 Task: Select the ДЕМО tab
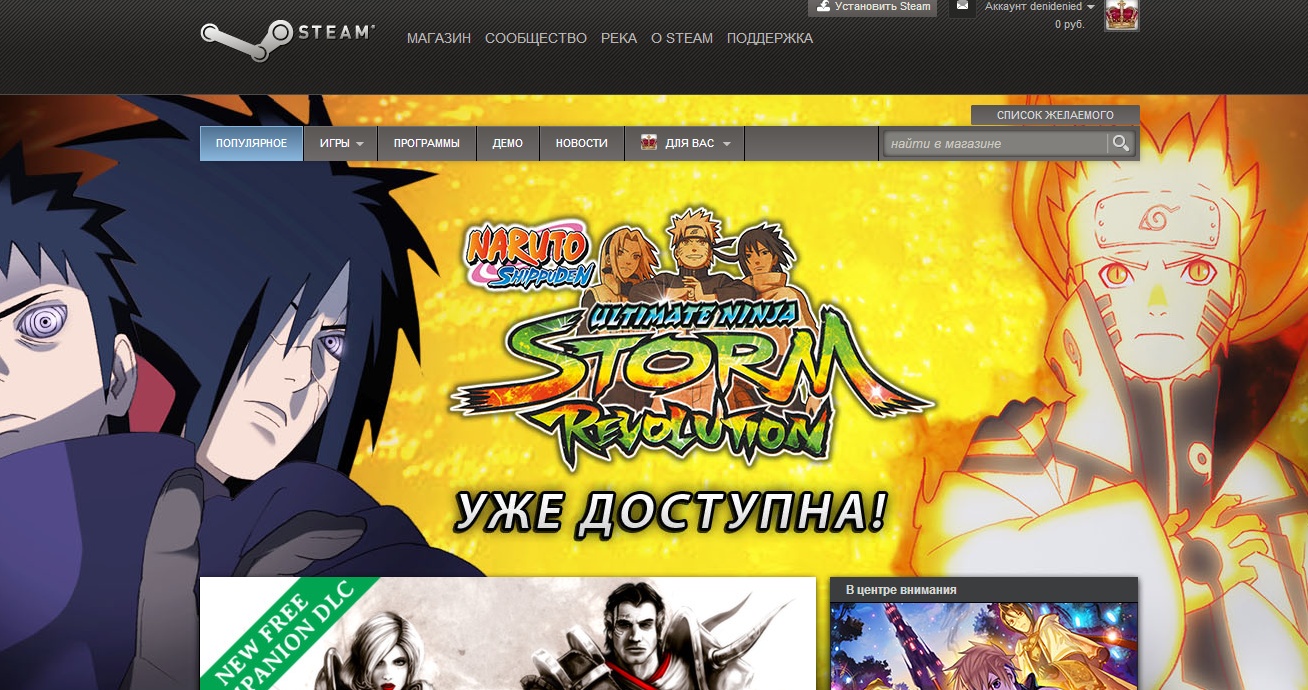pos(508,143)
